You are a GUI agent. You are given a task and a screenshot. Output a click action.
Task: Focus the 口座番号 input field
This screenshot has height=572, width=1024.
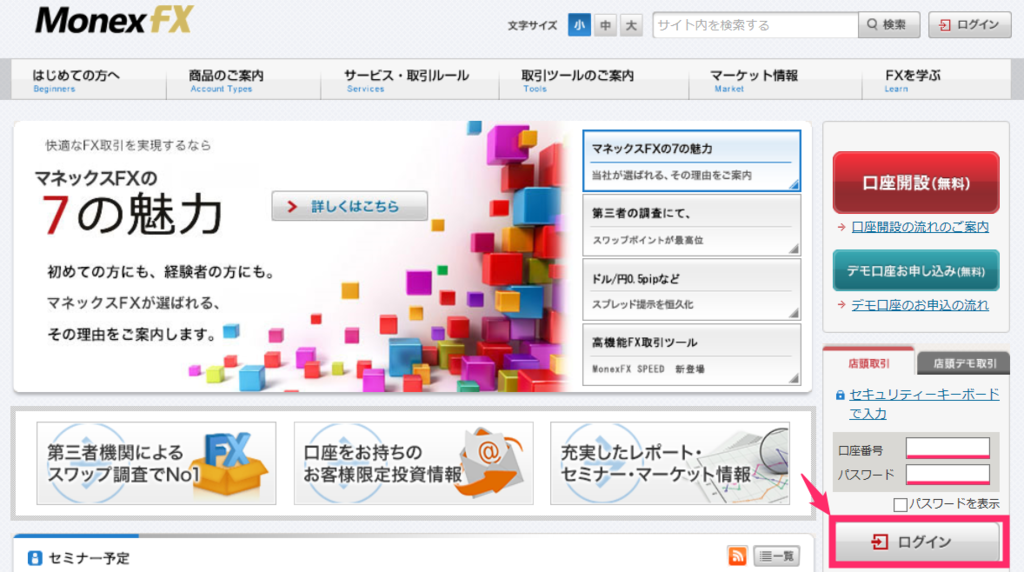point(948,448)
